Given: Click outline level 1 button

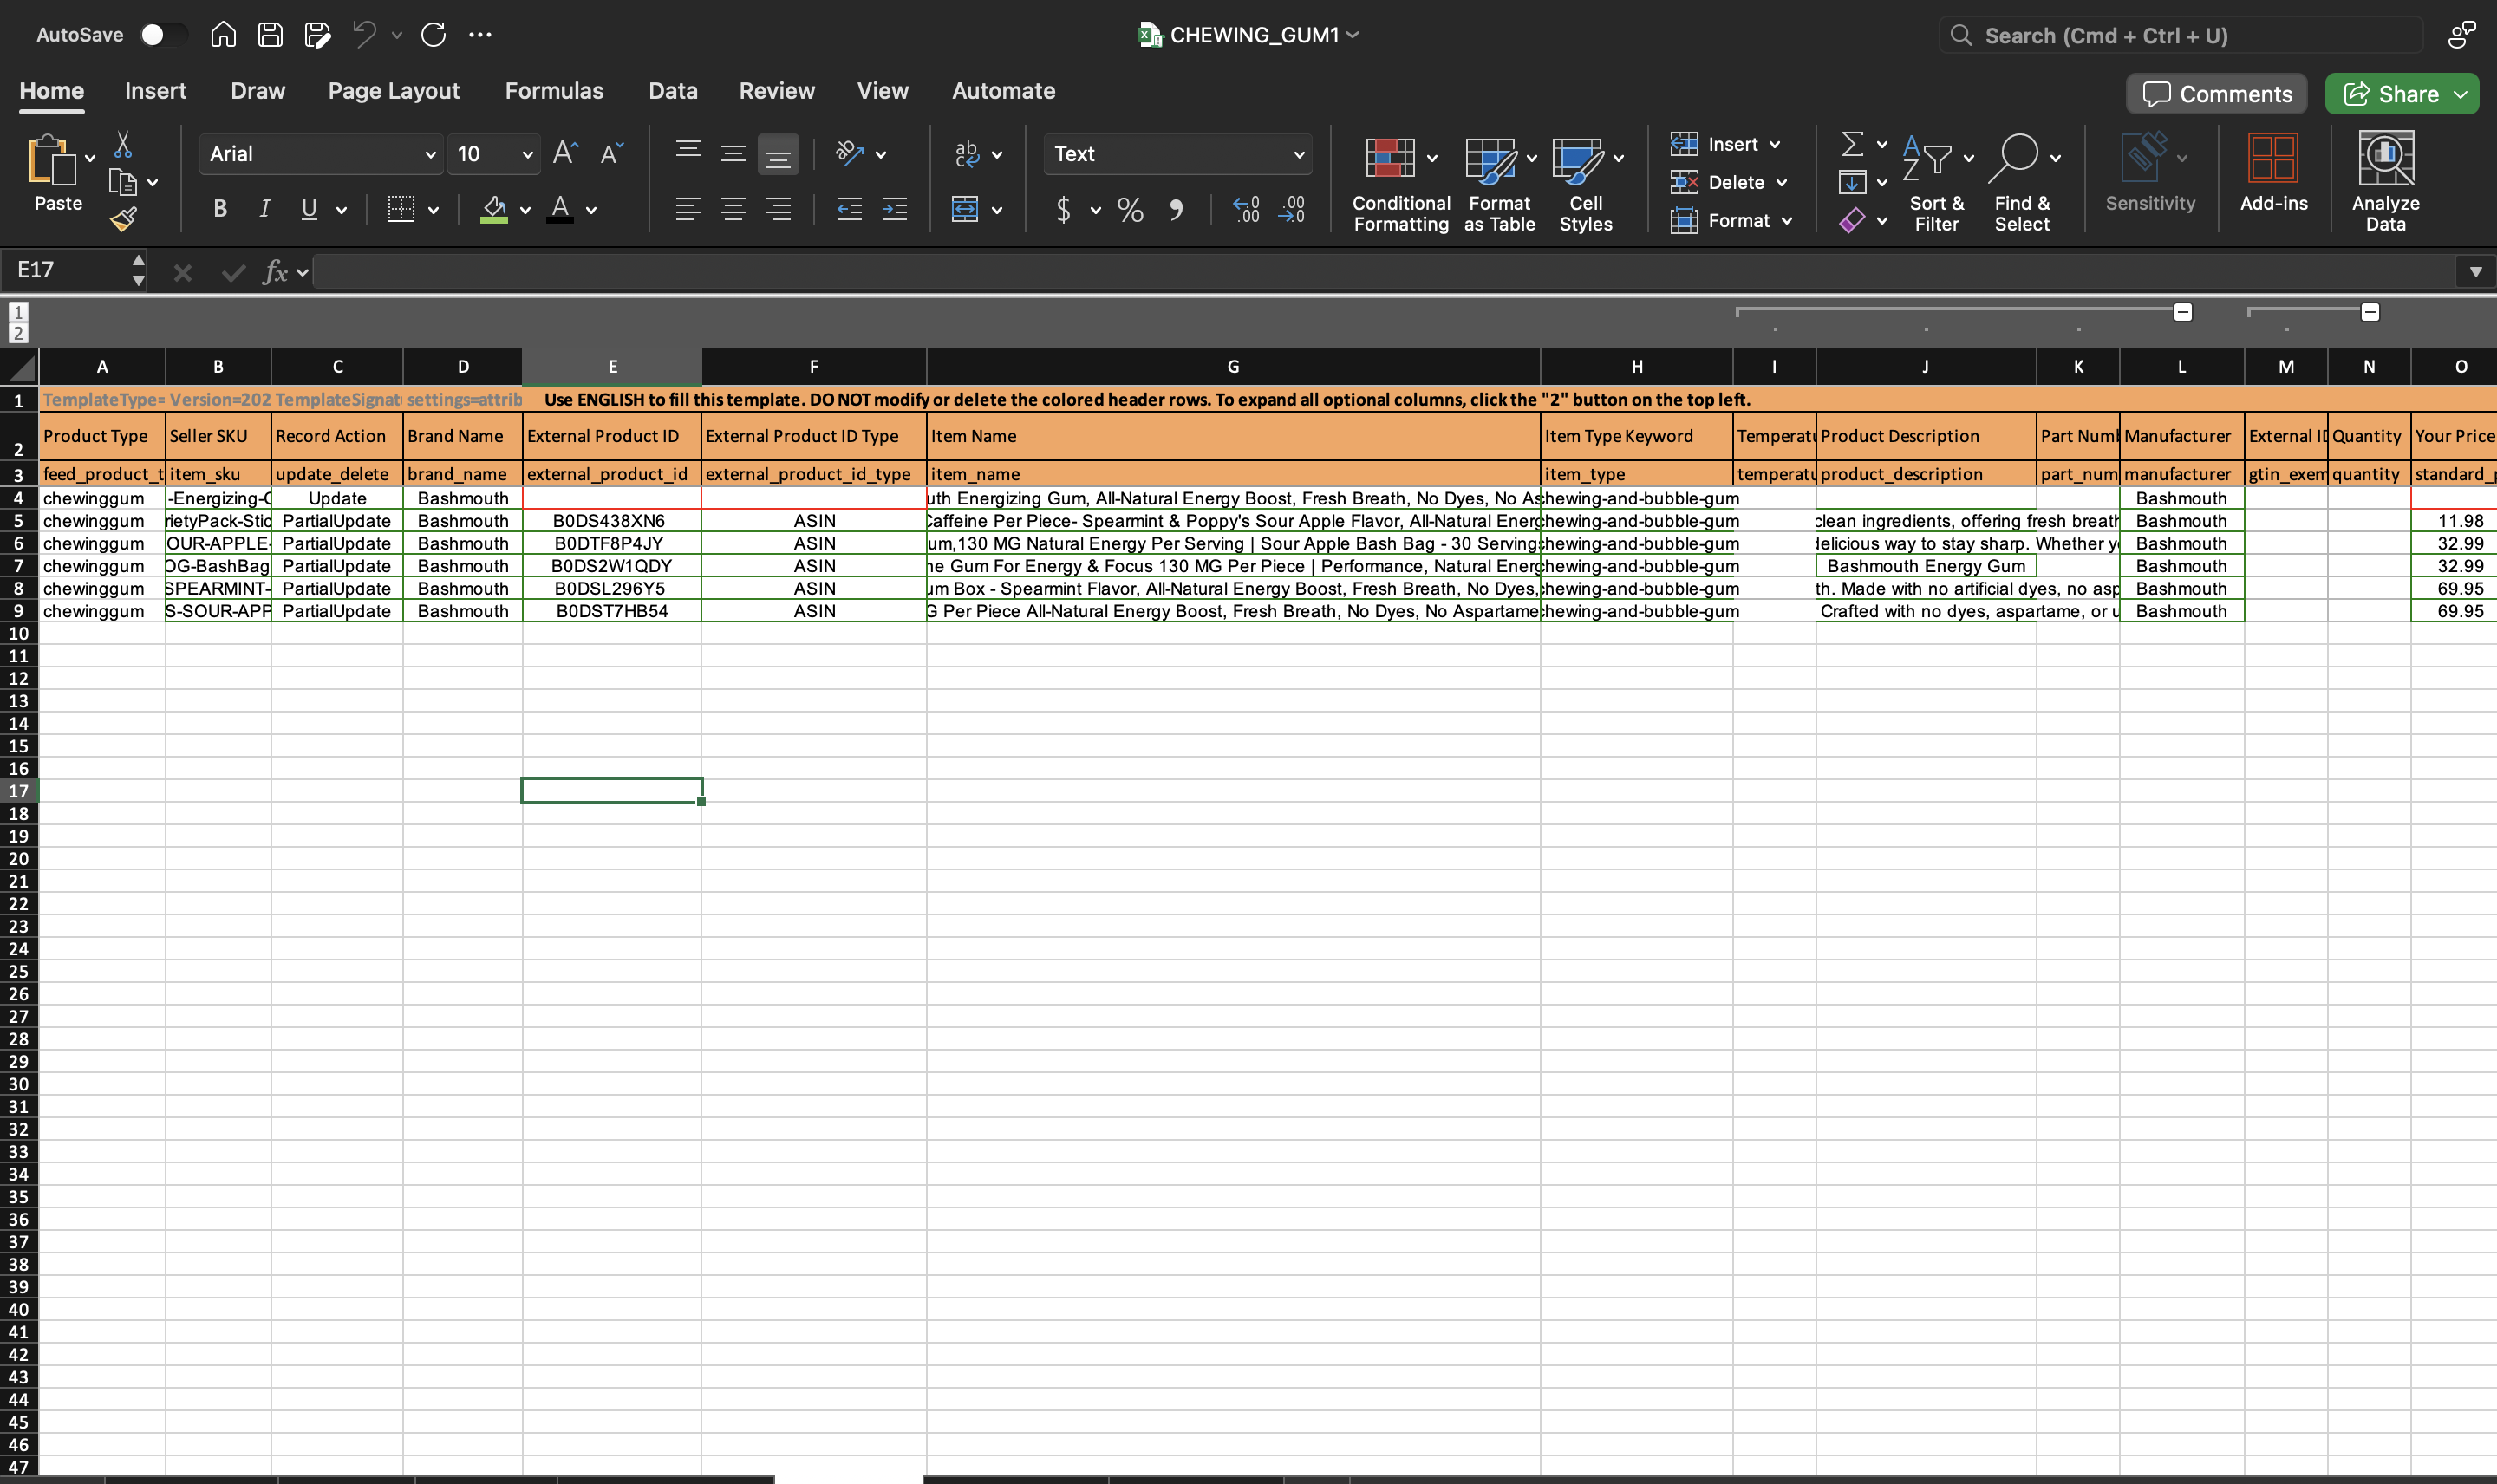Looking at the screenshot, I should [19, 312].
